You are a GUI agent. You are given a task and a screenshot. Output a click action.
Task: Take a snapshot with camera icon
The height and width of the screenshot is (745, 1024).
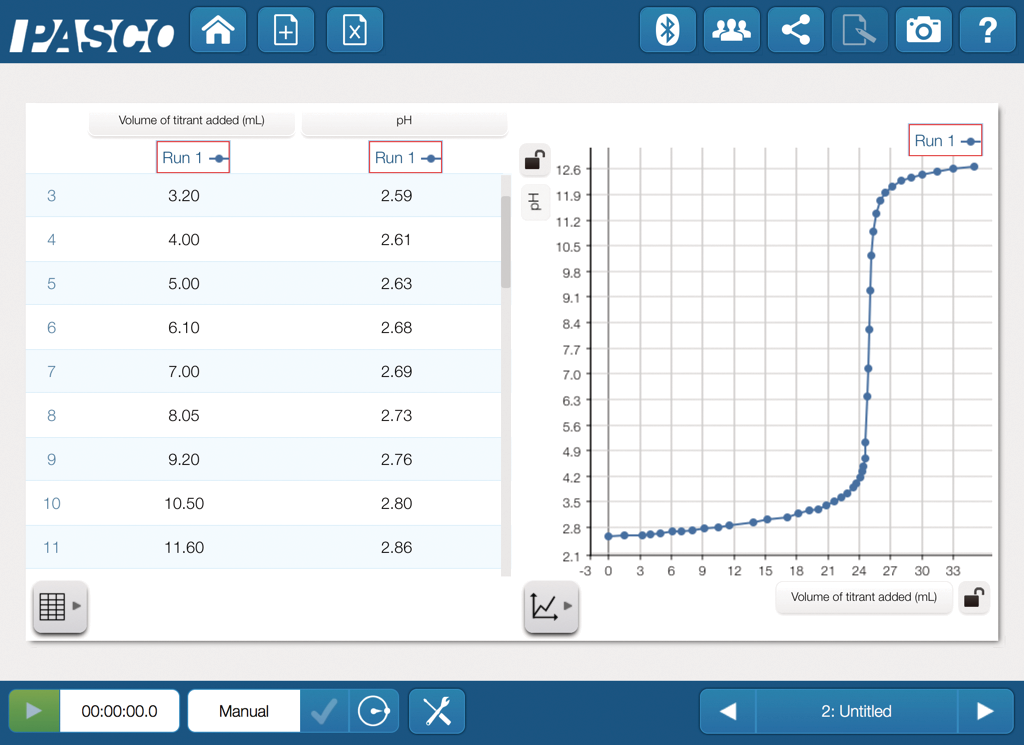[x=923, y=31]
